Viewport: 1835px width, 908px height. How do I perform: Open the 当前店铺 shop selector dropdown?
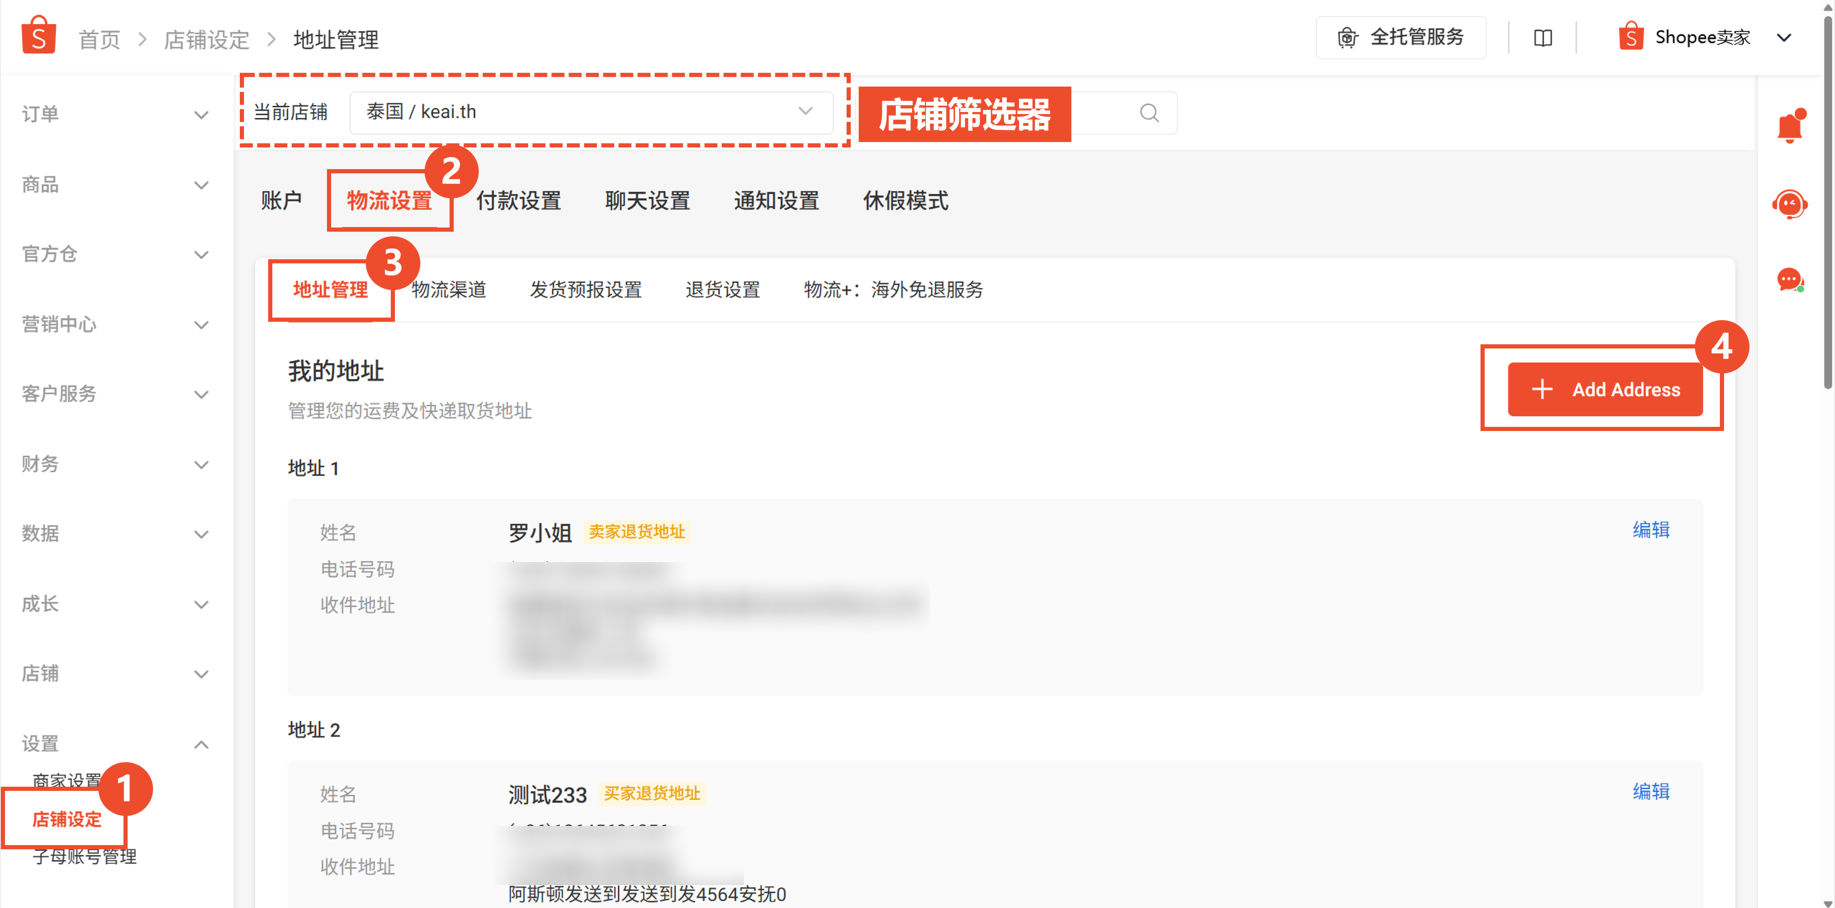coord(591,112)
